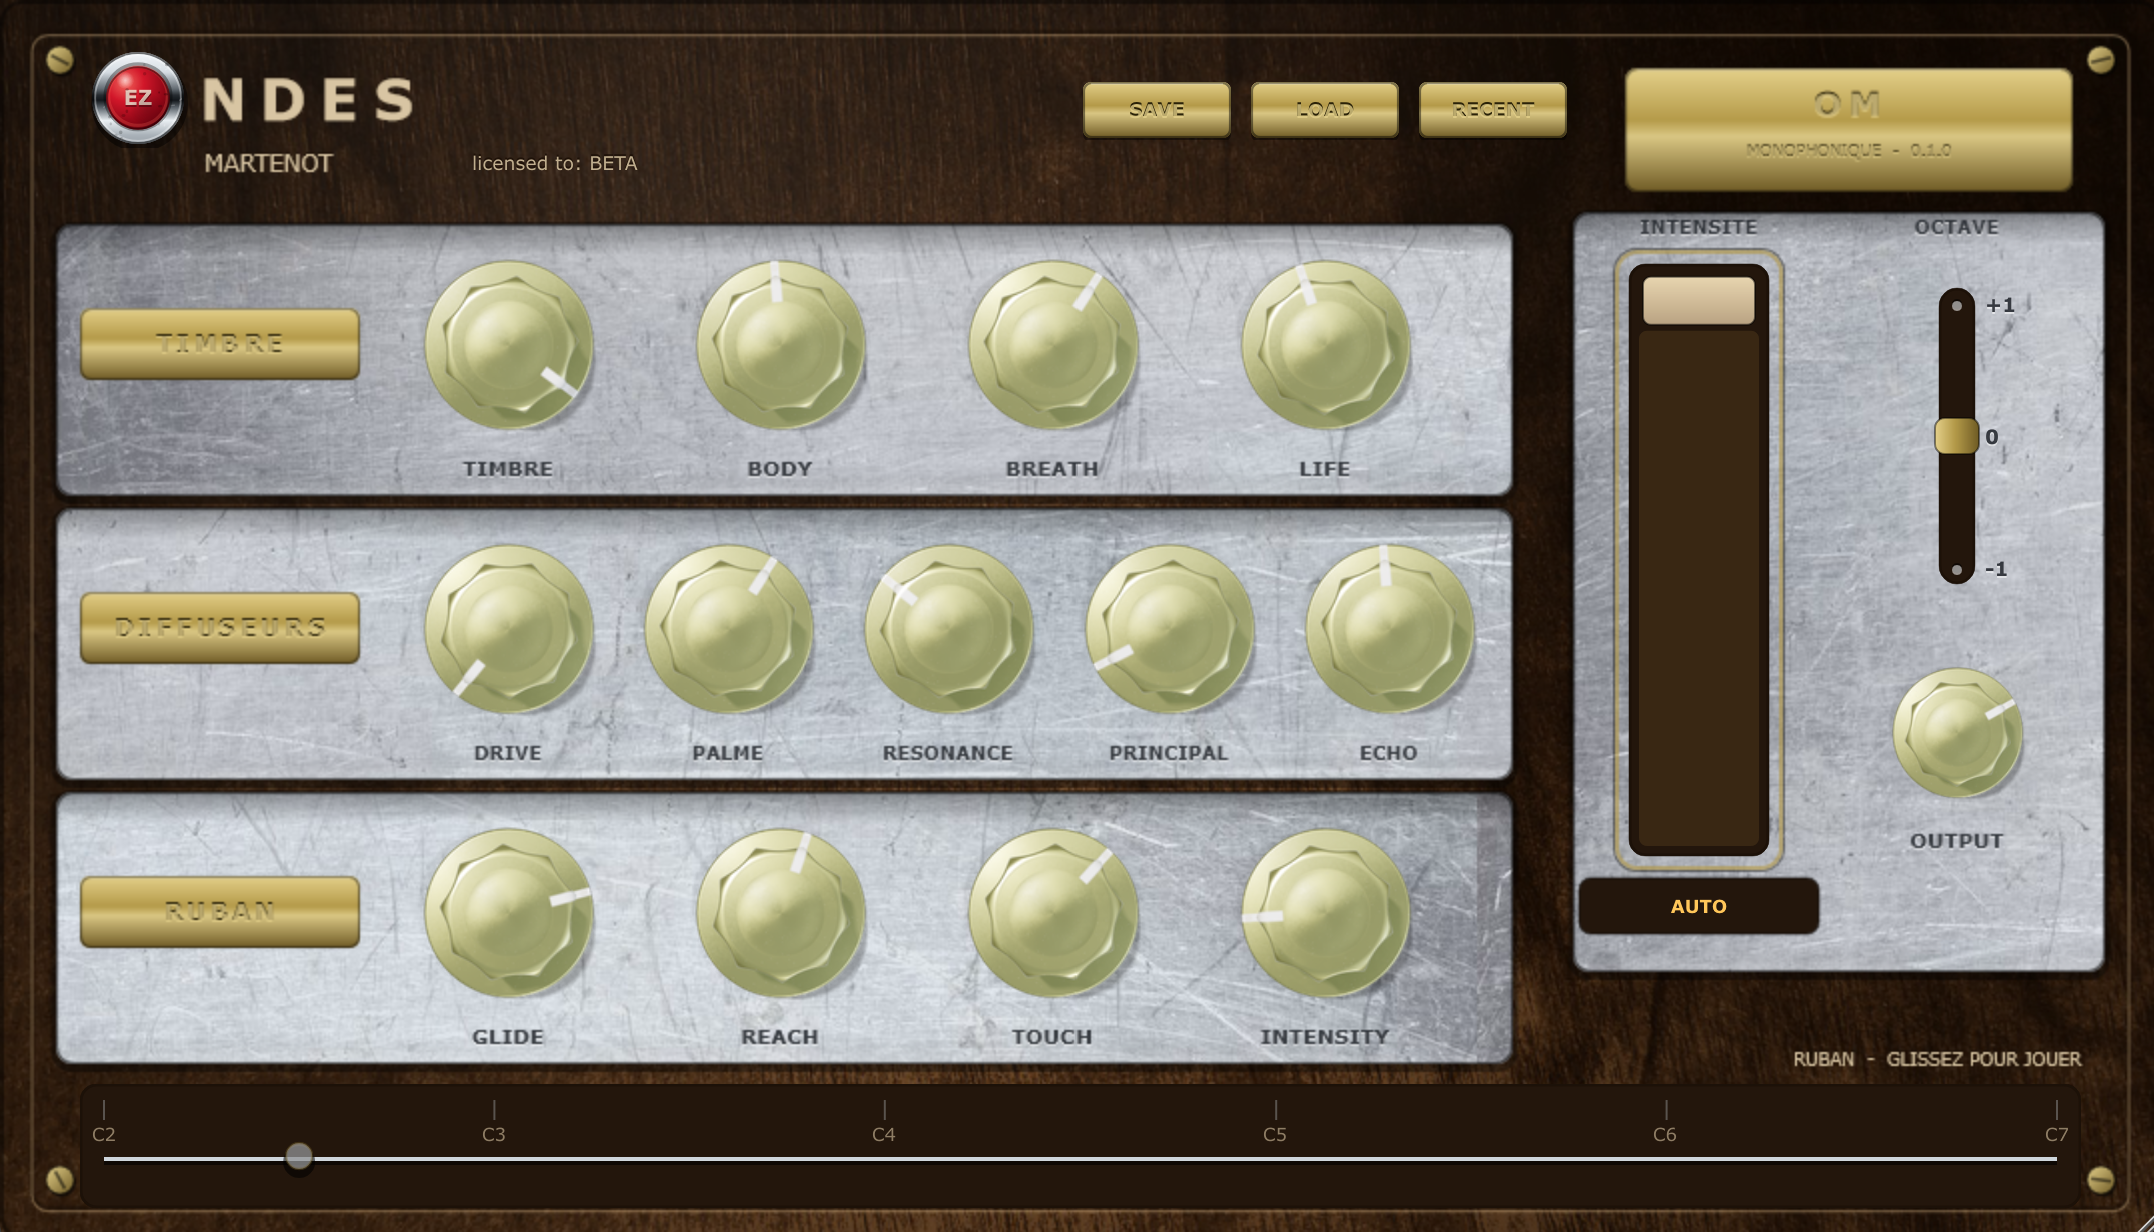Click the ECHO knob
Image resolution: width=2154 pixels, height=1232 pixels.
1389,630
